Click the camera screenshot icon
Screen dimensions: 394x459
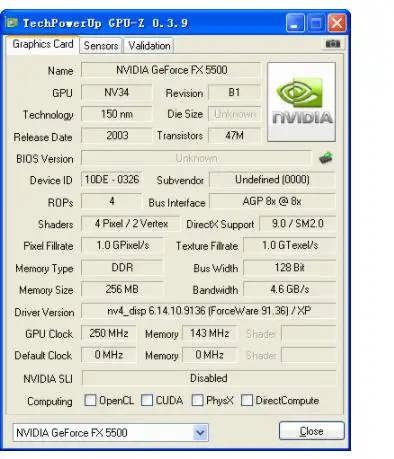332,44
